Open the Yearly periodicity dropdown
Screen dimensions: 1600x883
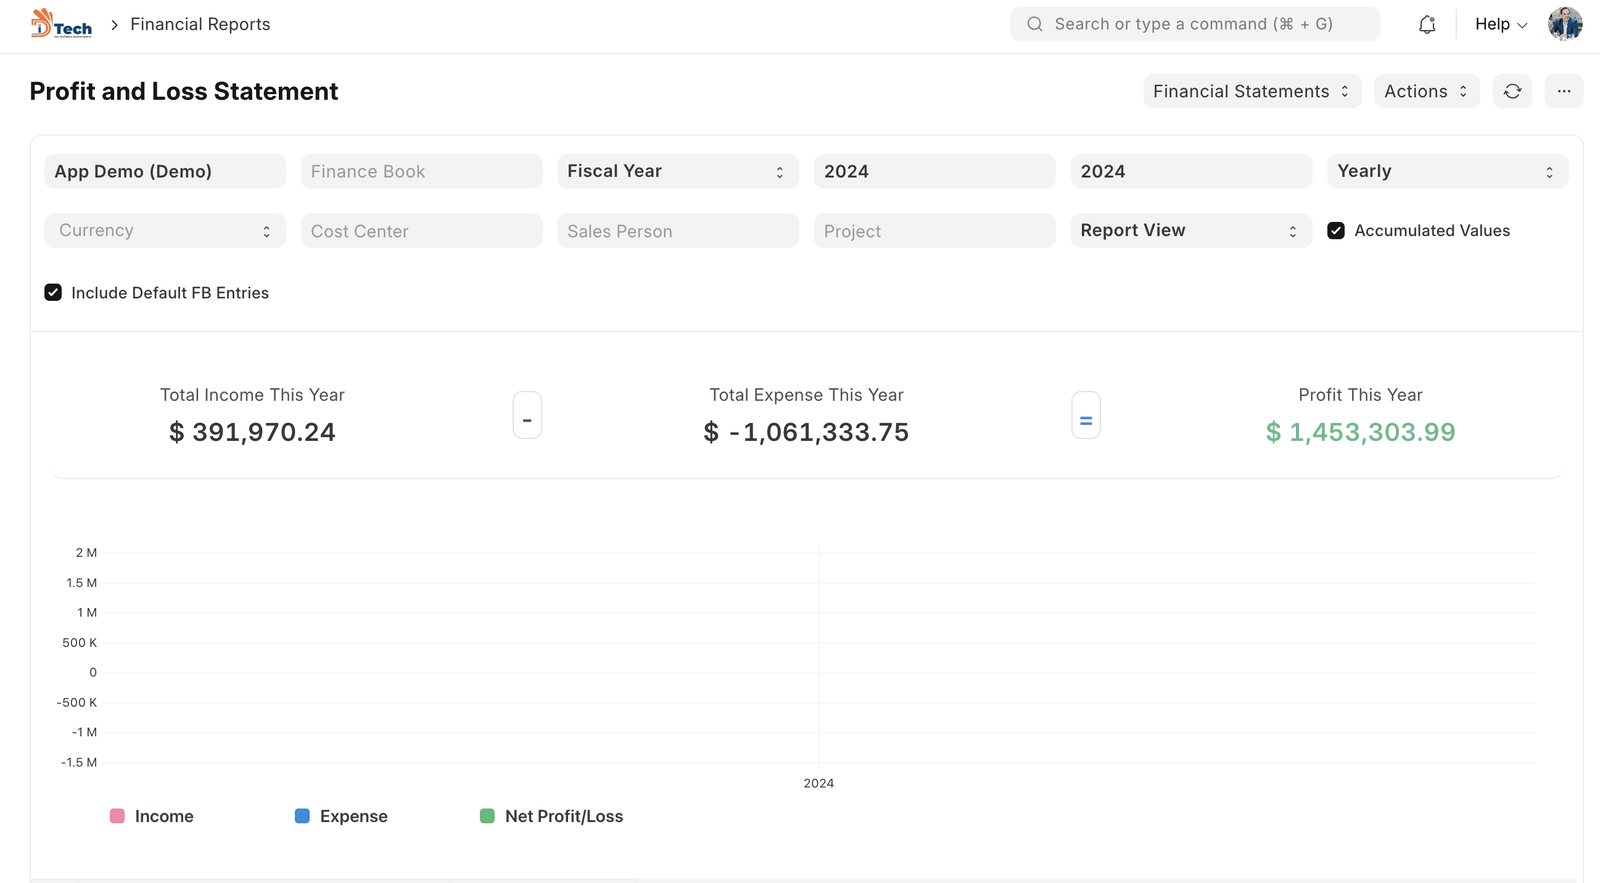pyautogui.click(x=1446, y=171)
